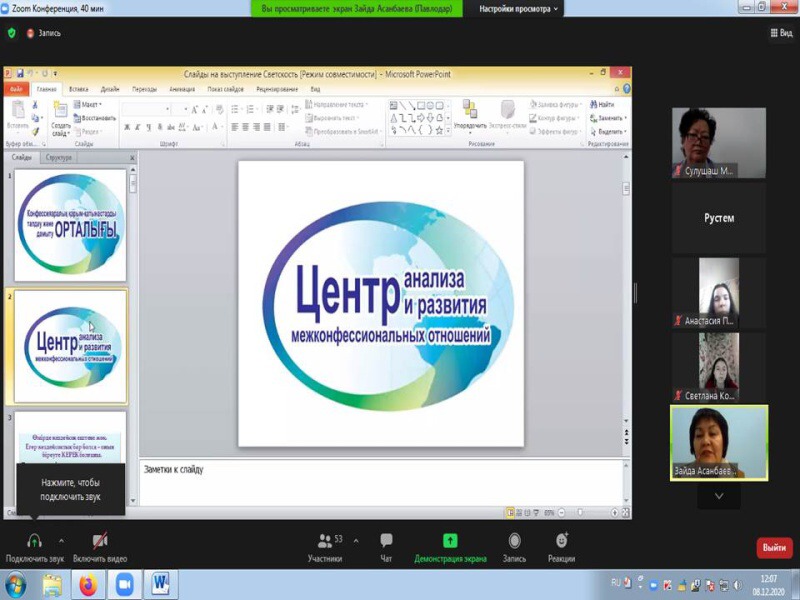Click in the Заметки к слайду notes field

pyautogui.click(x=381, y=482)
